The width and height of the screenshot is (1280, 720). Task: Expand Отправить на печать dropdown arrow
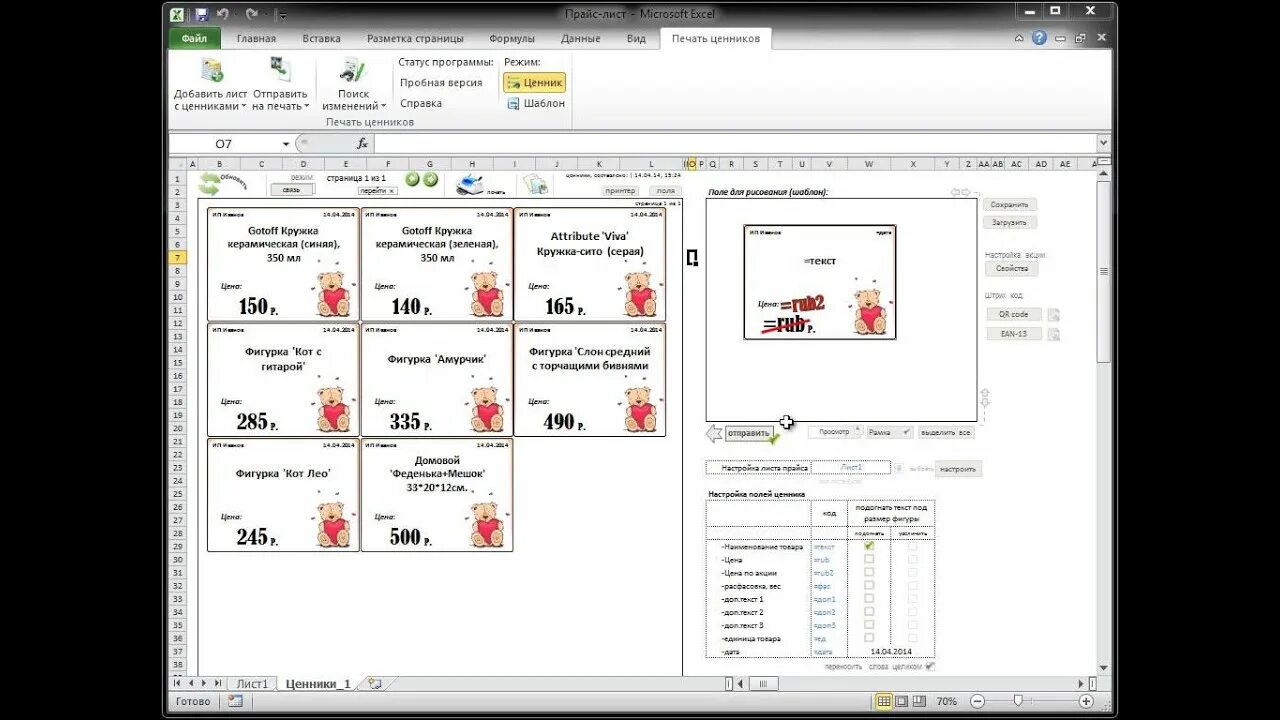tap(307, 106)
